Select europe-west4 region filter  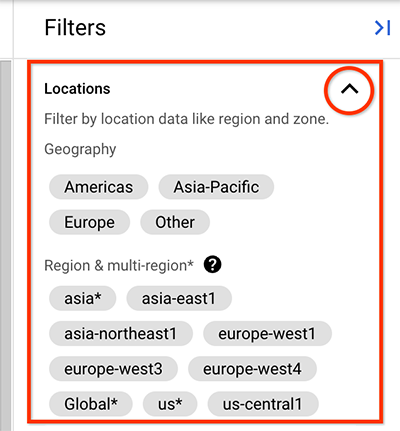click(x=252, y=369)
